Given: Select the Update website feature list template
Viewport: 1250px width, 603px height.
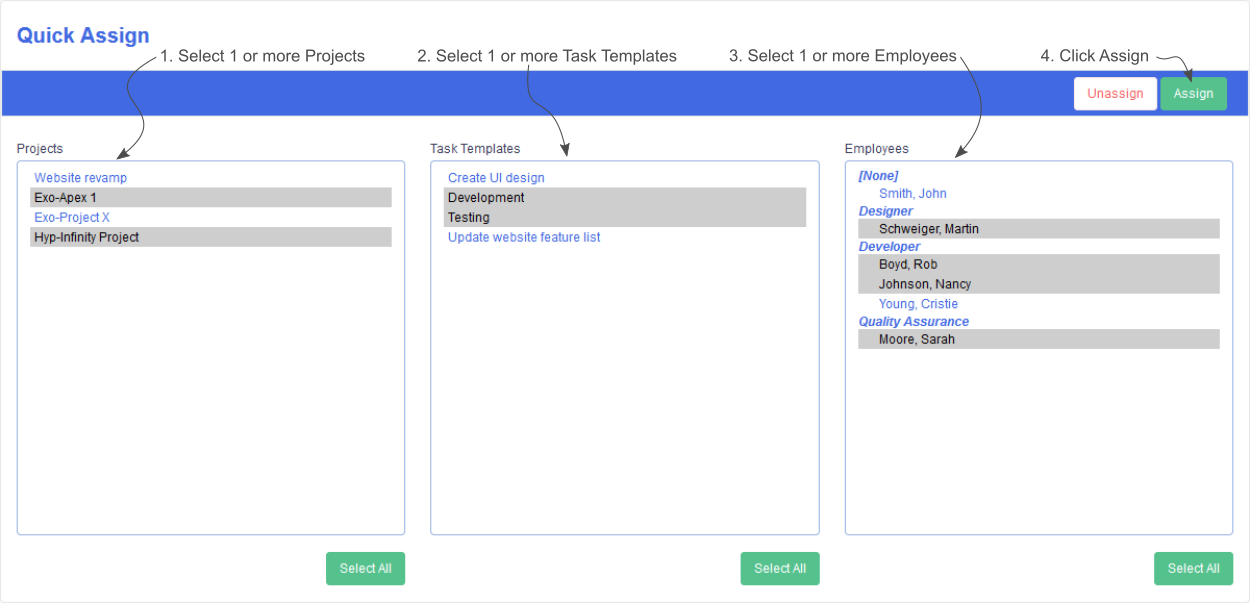Looking at the screenshot, I should (523, 237).
